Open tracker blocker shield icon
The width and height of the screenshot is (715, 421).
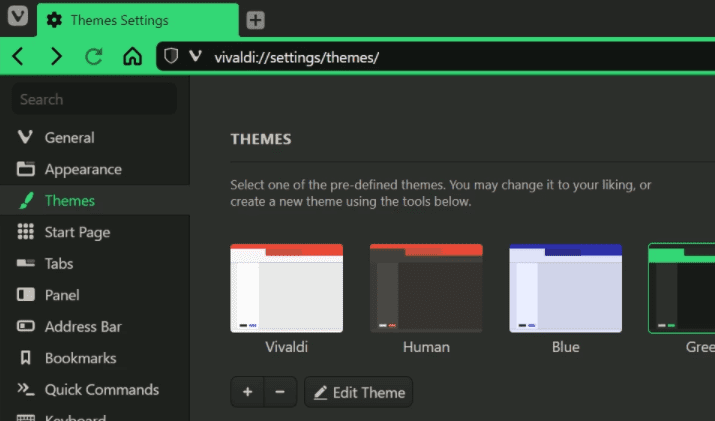(171, 57)
